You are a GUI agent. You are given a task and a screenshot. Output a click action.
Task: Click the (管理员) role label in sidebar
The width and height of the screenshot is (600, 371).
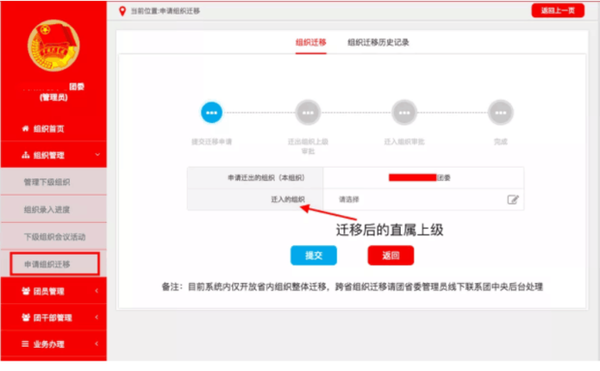[54, 98]
